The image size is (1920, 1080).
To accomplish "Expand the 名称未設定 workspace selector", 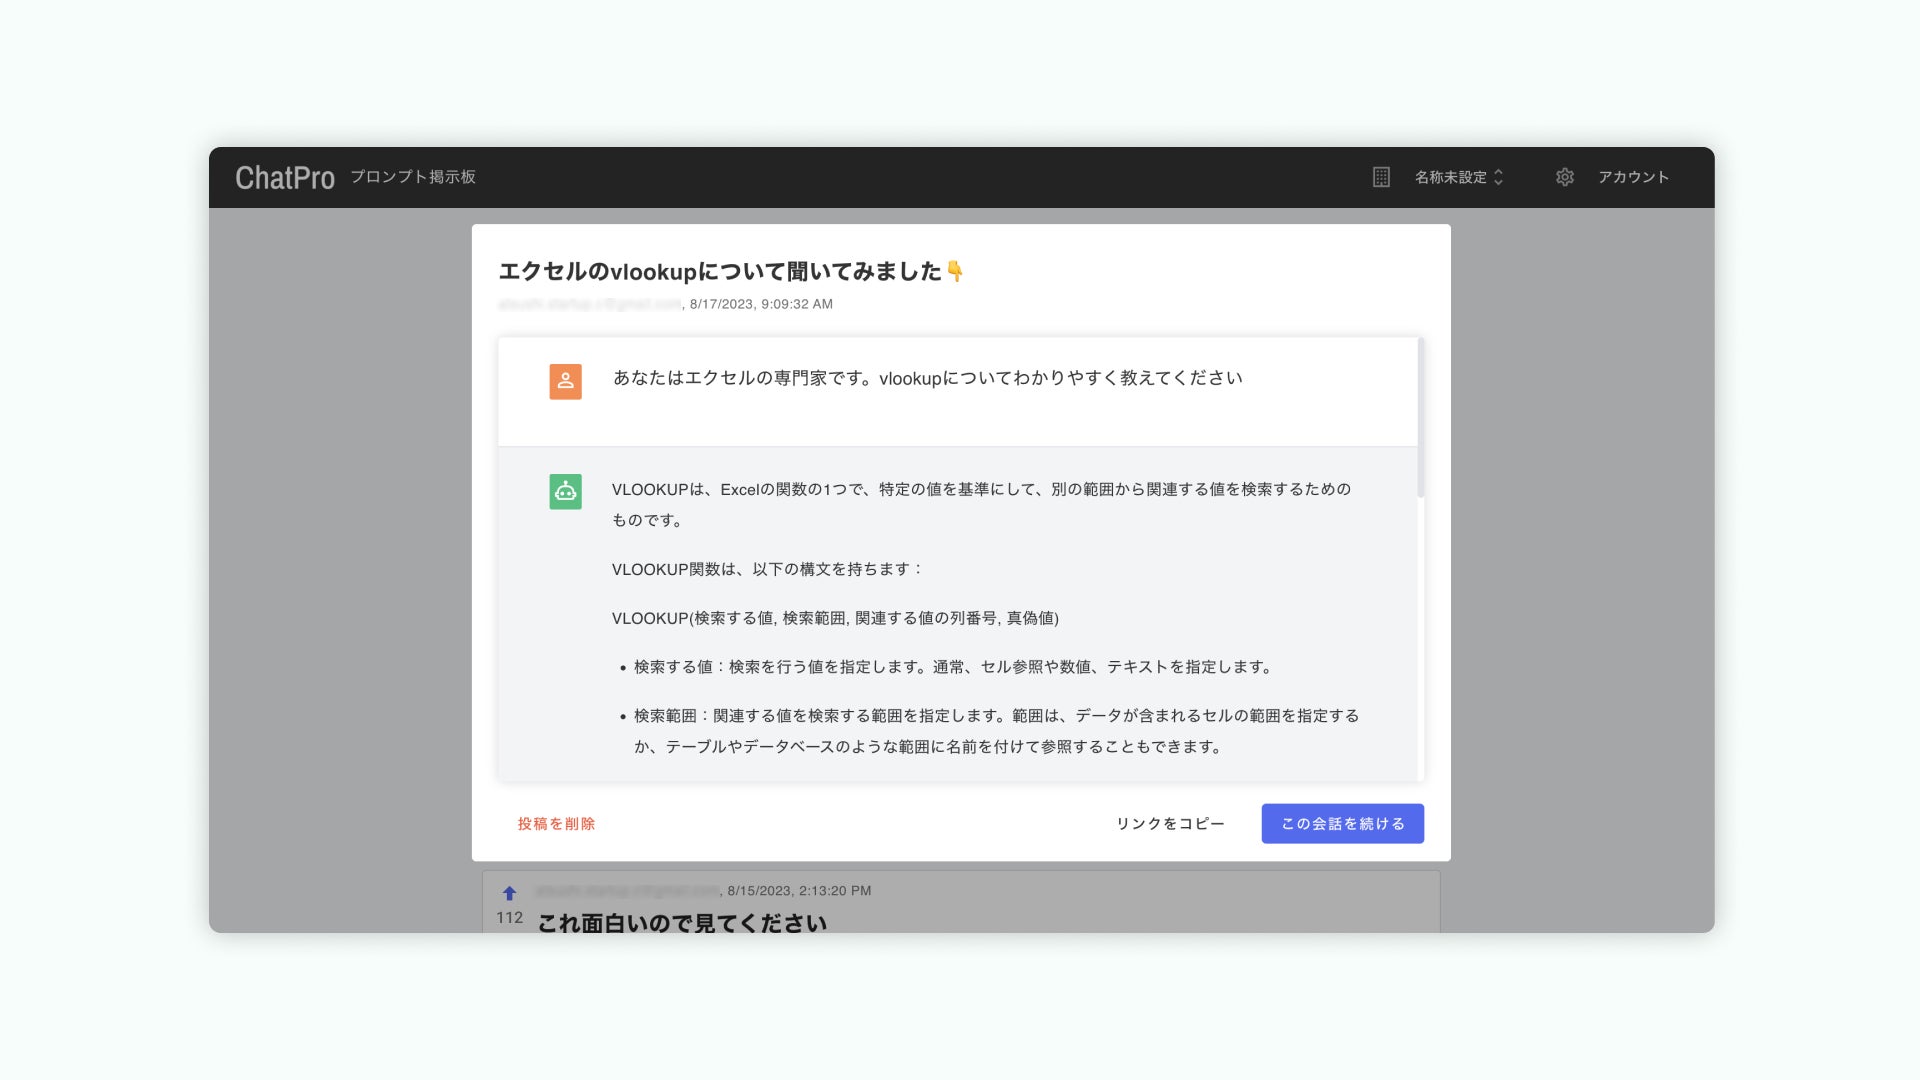I will point(1450,177).
